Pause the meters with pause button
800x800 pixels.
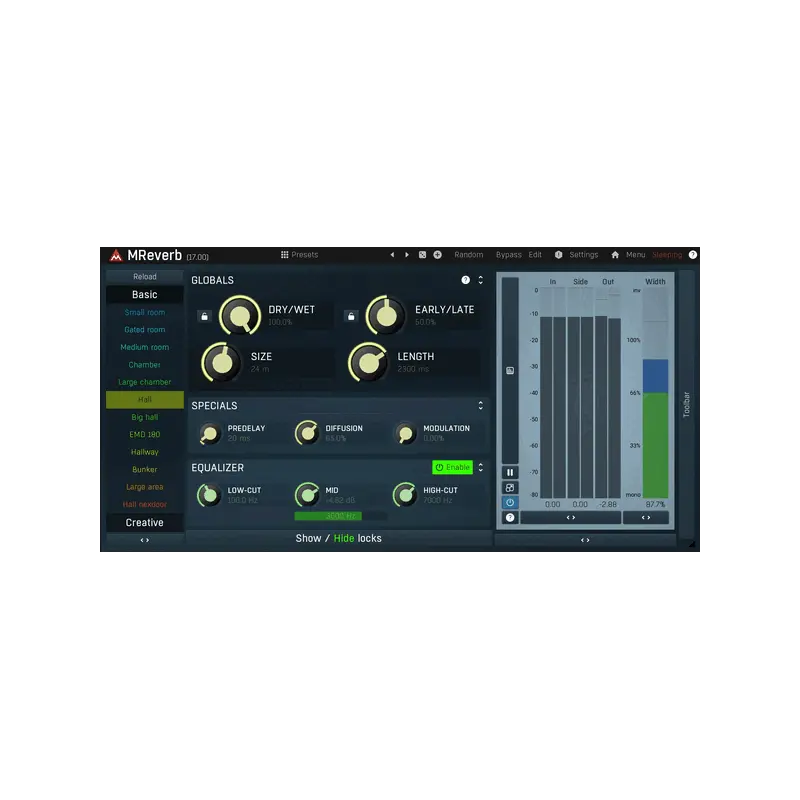[510, 472]
